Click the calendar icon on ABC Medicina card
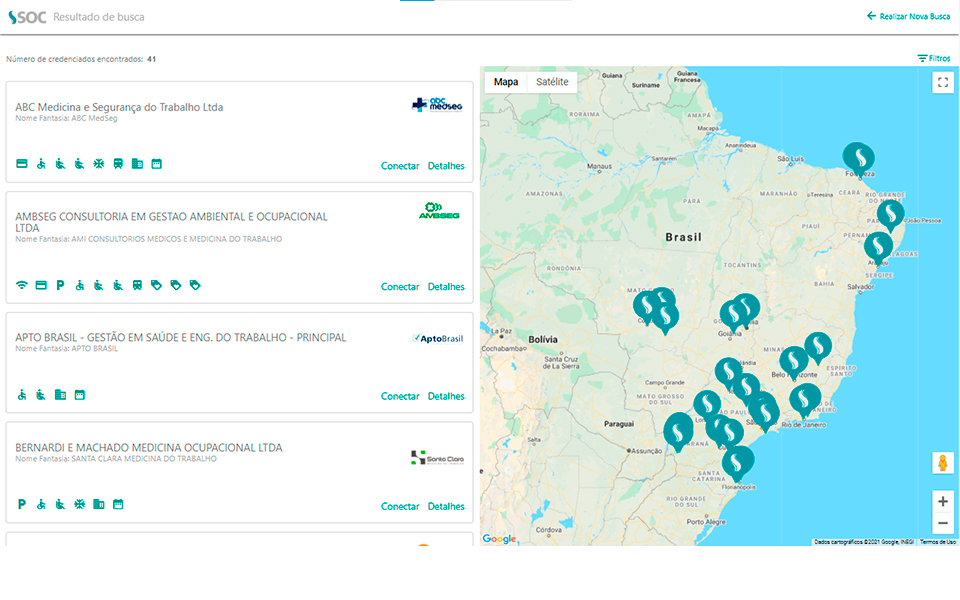This screenshot has height=600, width=960. pyautogui.click(x=157, y=163)
